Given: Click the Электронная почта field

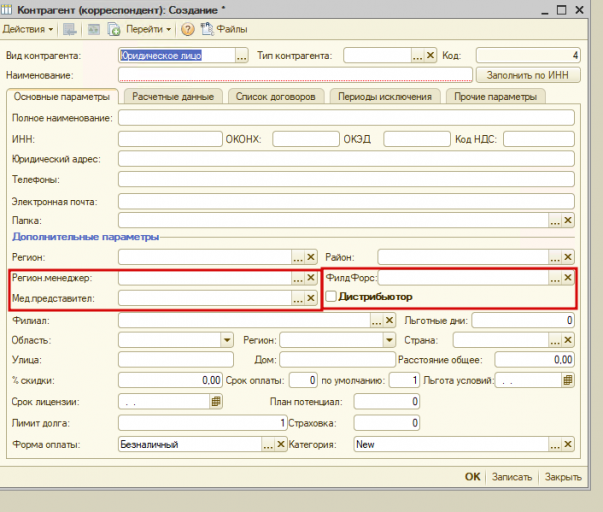Looking at the screenshot, I should [x=346, y=202].
